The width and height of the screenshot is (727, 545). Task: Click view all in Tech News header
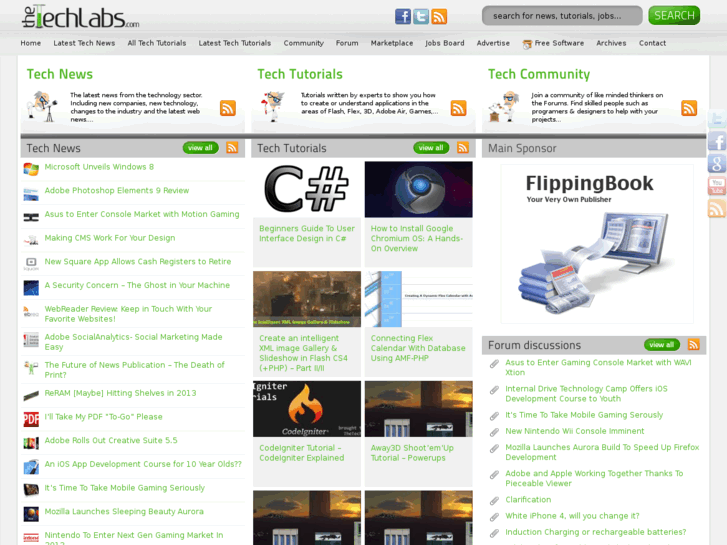[200, 148]
